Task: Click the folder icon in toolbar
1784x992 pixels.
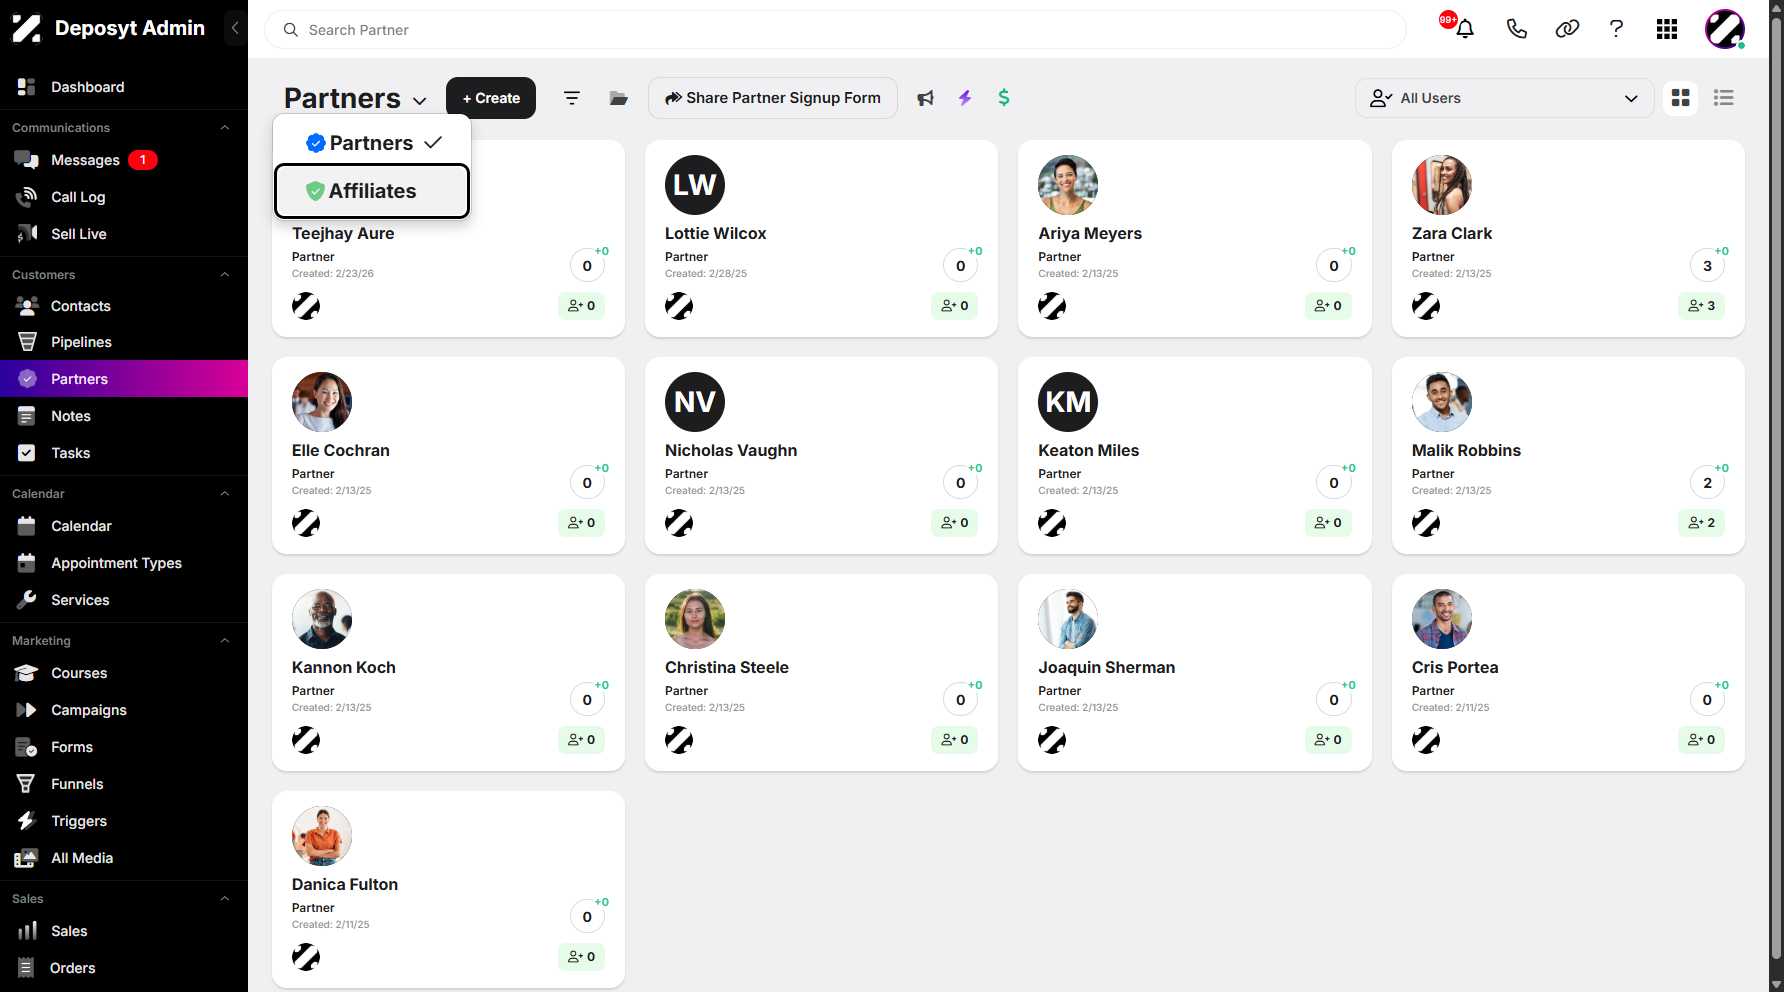Action: (x=619, y=98)
